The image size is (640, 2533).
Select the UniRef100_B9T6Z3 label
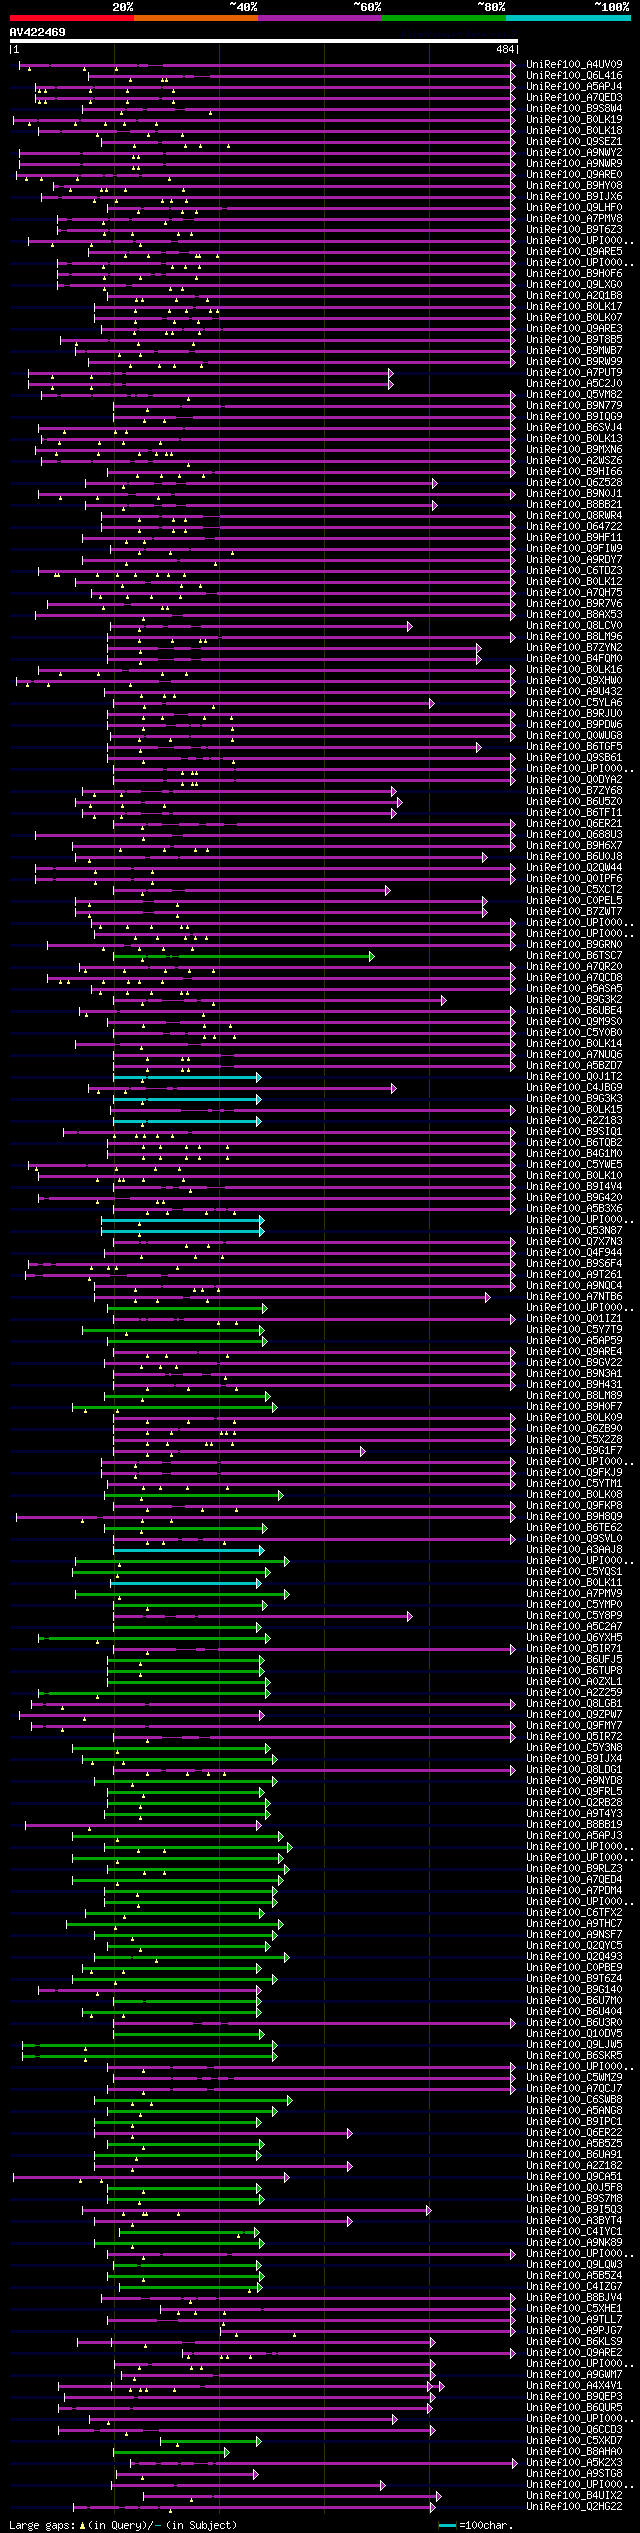click(574, 230)
